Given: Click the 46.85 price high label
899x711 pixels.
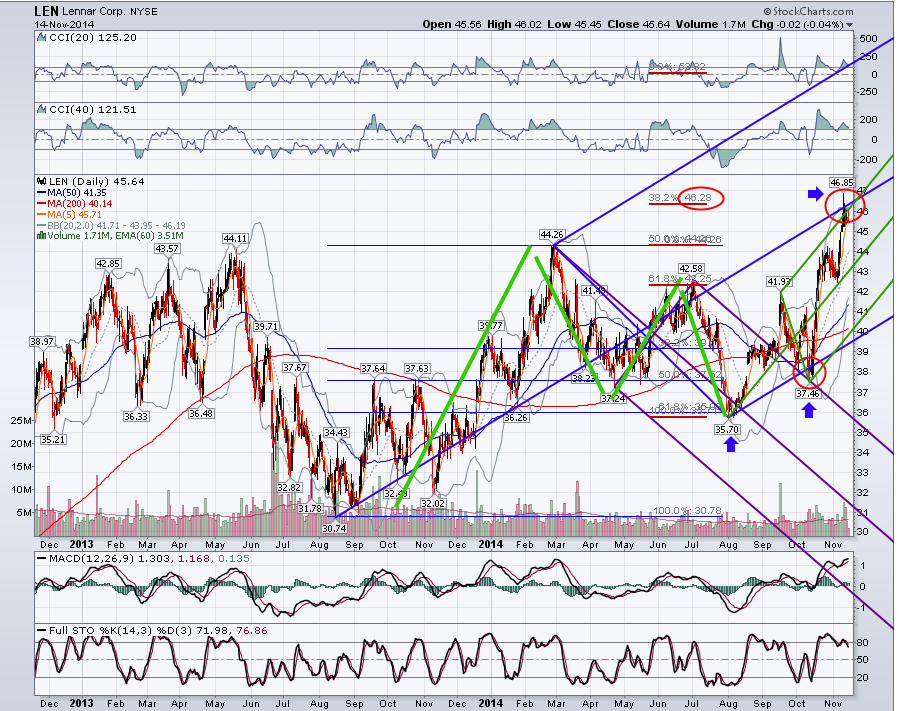Looking at the screenshot, I should coord(841,182).
